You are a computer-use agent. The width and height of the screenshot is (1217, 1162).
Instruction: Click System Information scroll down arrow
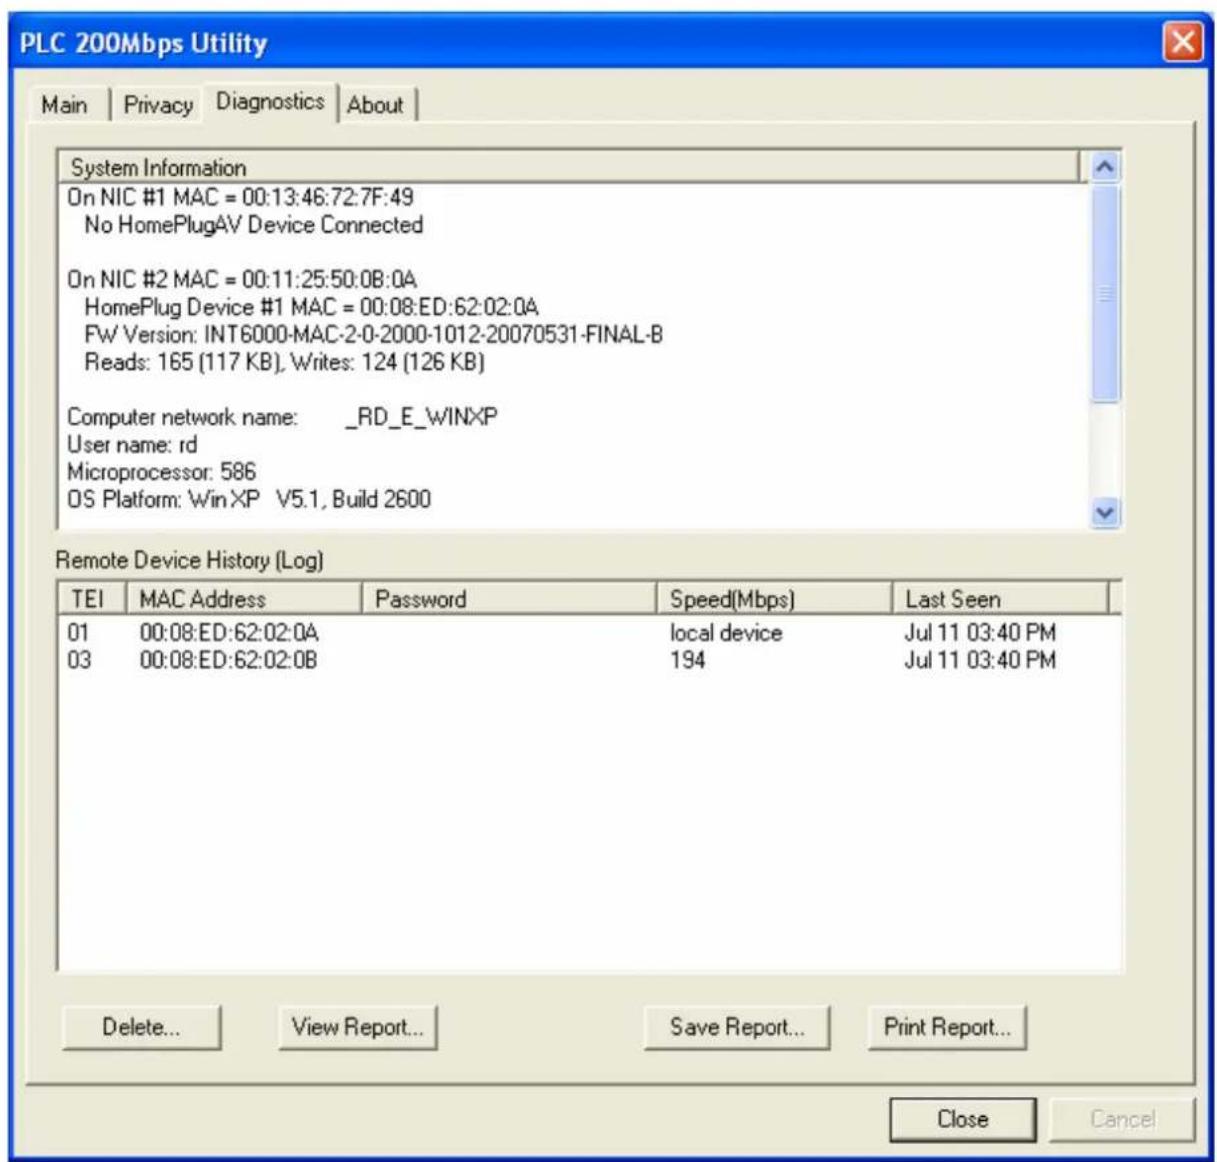1105,513
